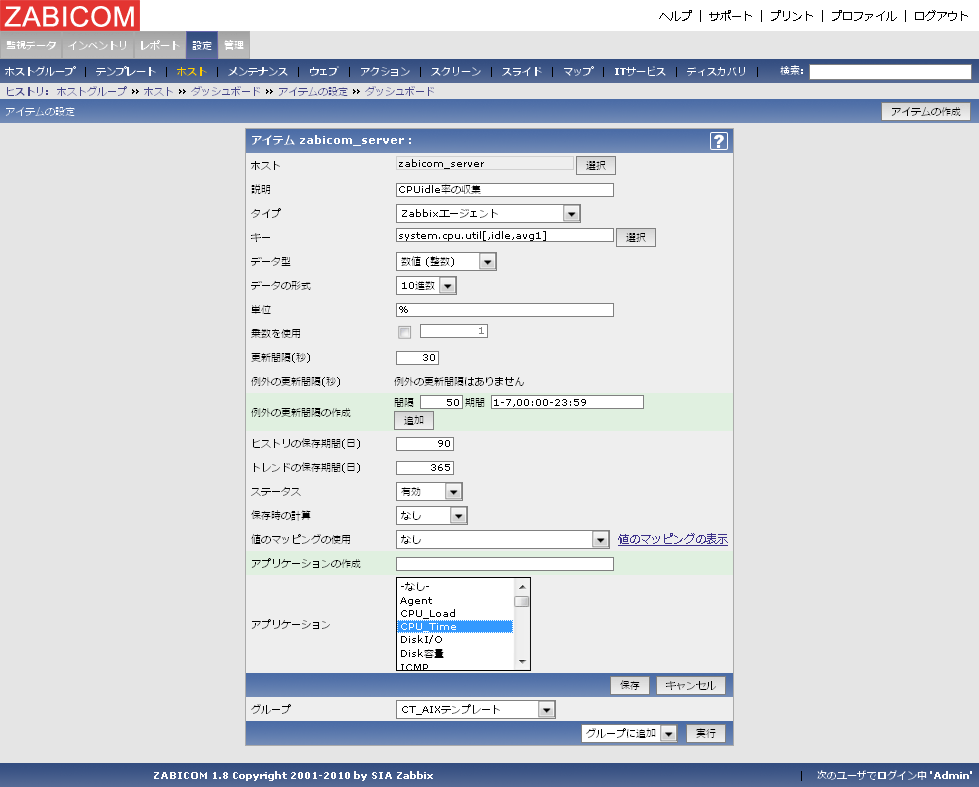Click the プロファイル link
This screenshot has height=787, width=979.
pos(863,16)
